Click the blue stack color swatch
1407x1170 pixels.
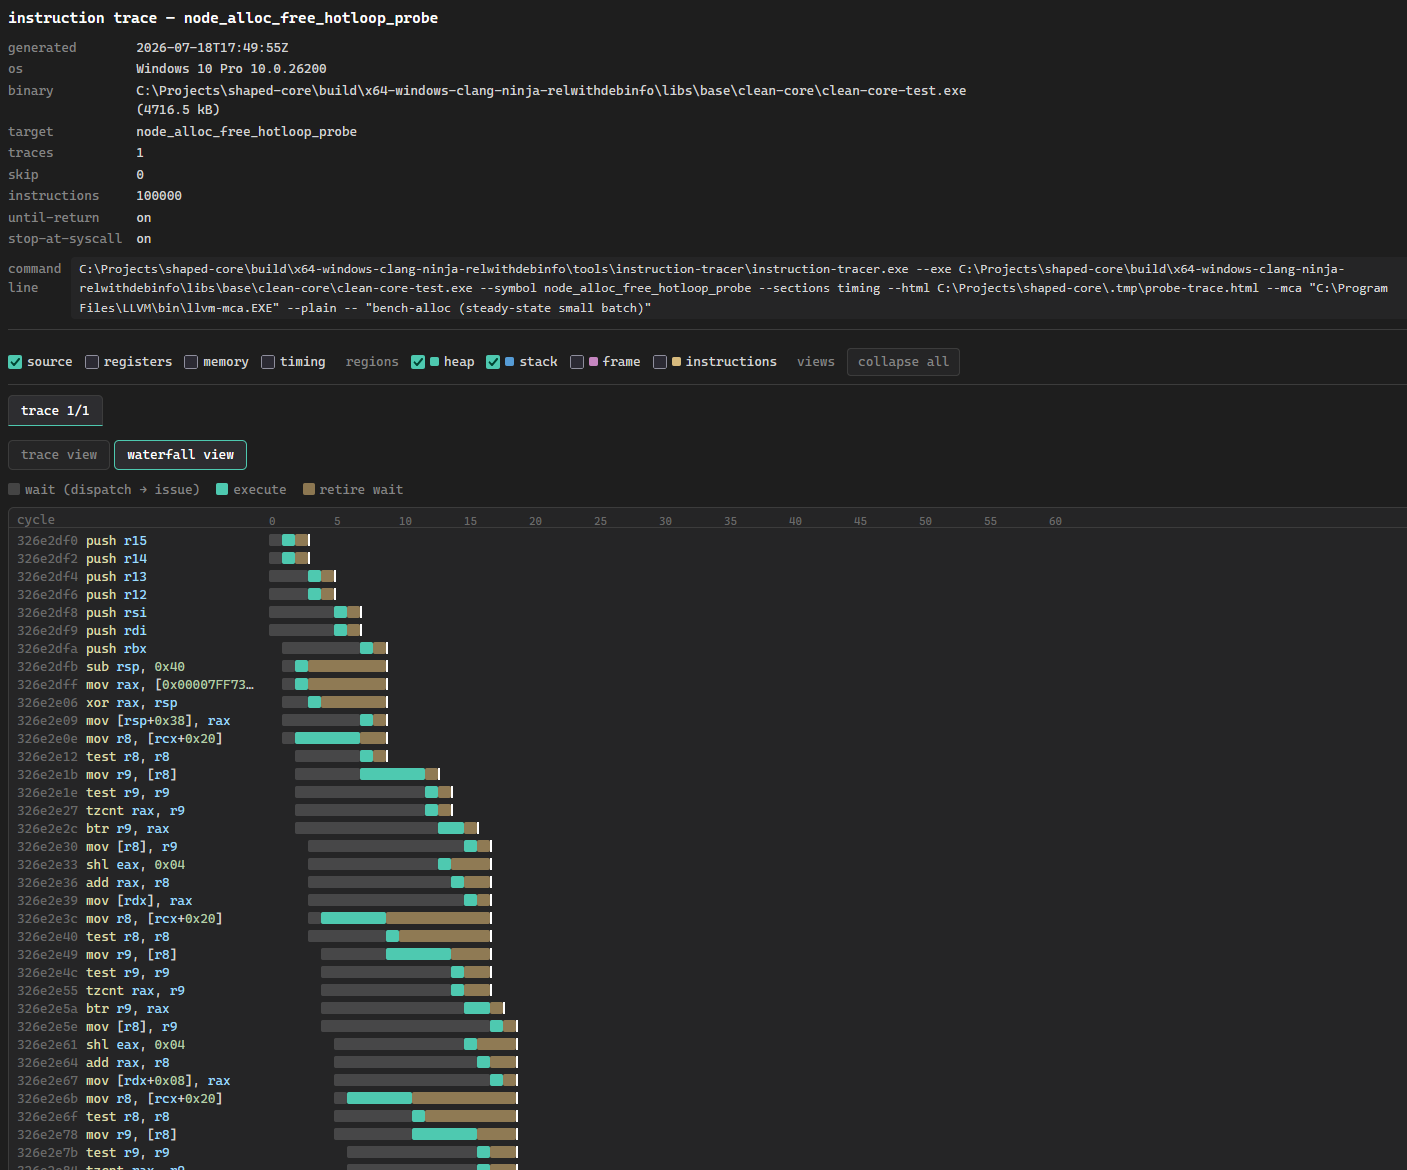[510, 362]
